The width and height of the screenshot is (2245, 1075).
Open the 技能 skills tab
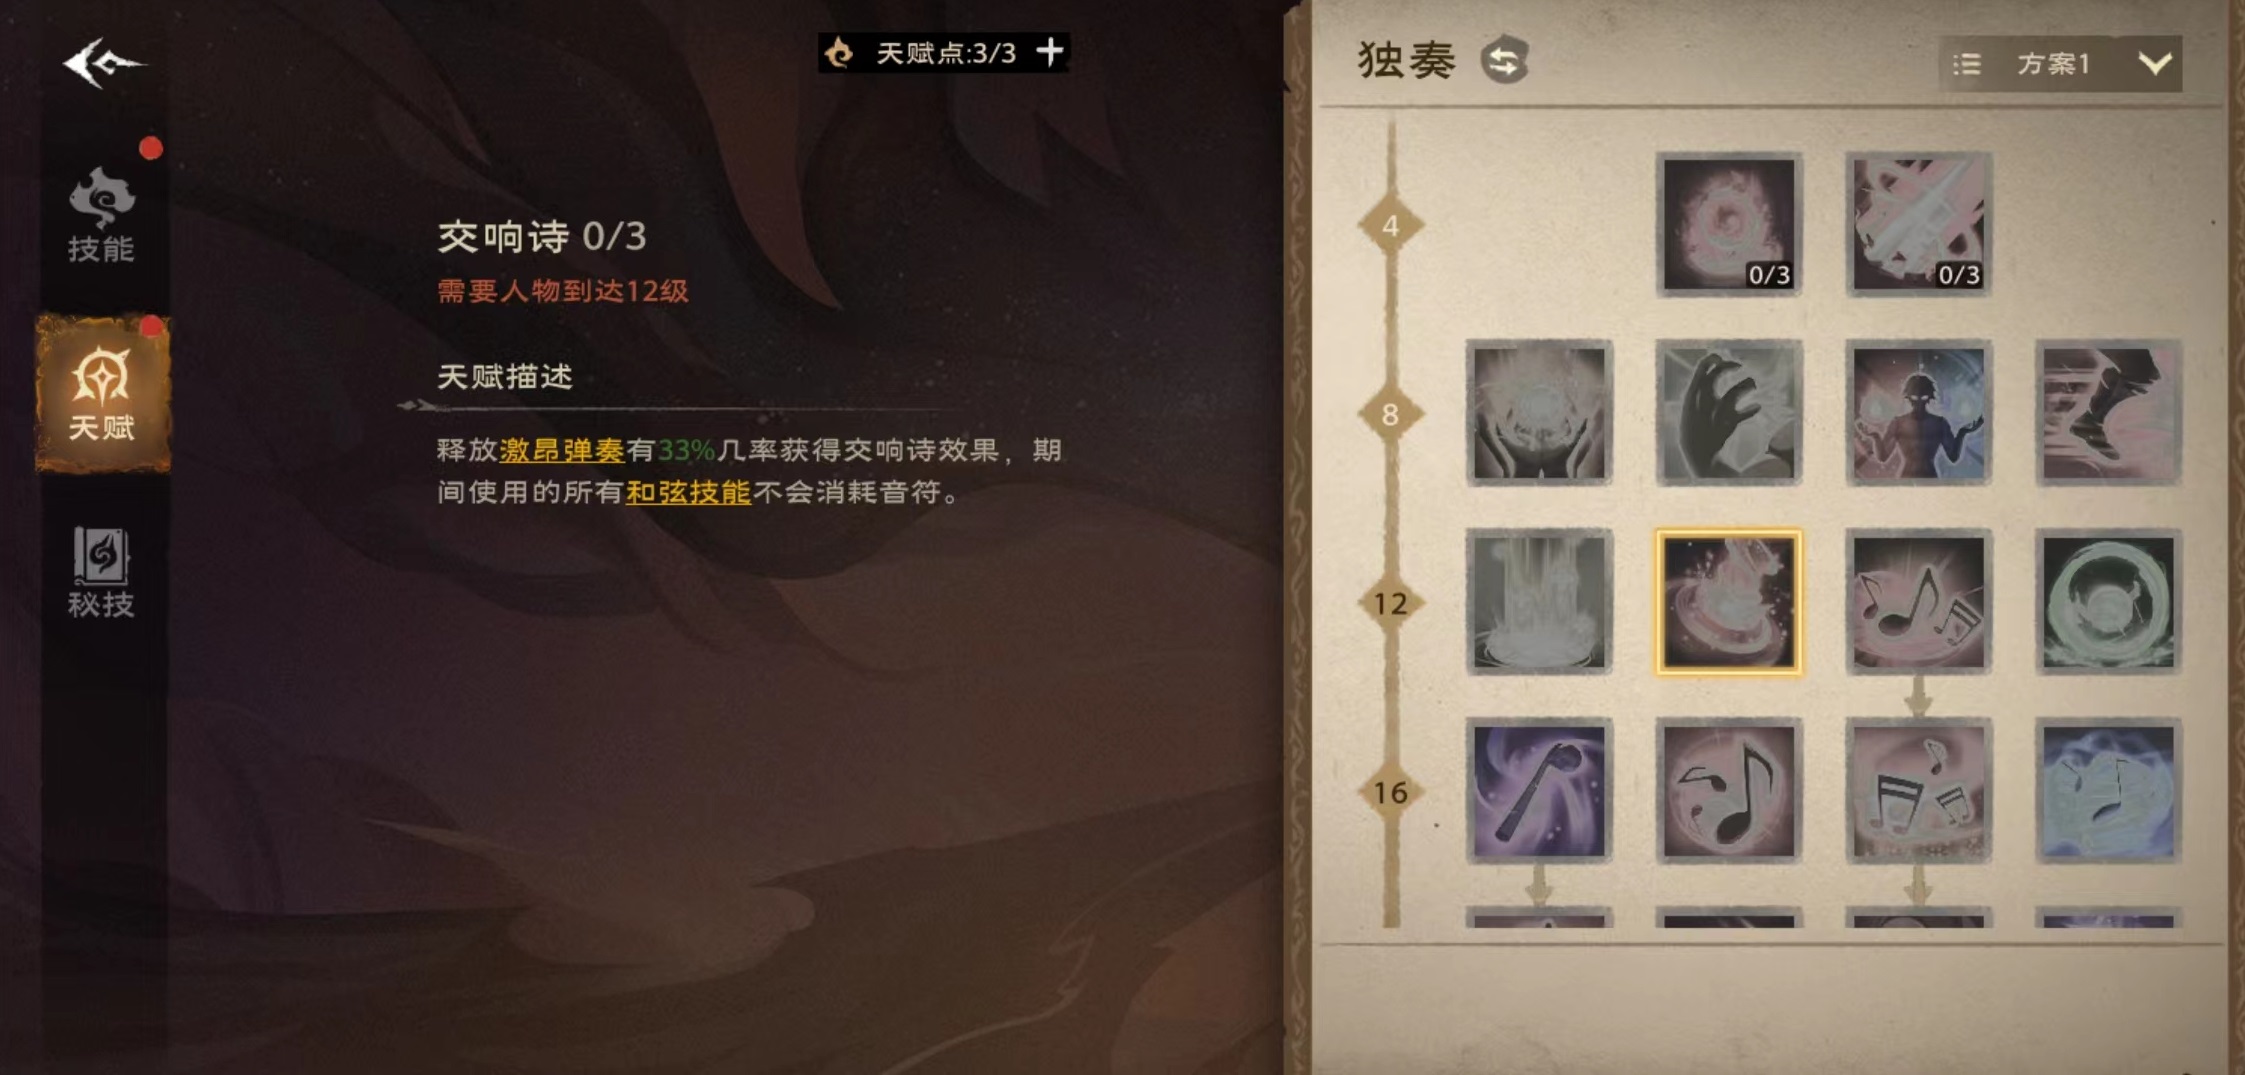(x=101, y=215)
